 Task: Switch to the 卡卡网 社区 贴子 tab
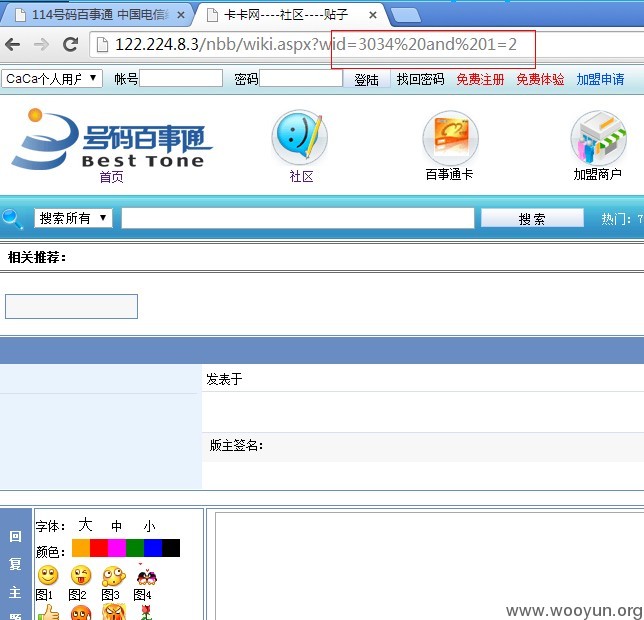coord(290,15)
